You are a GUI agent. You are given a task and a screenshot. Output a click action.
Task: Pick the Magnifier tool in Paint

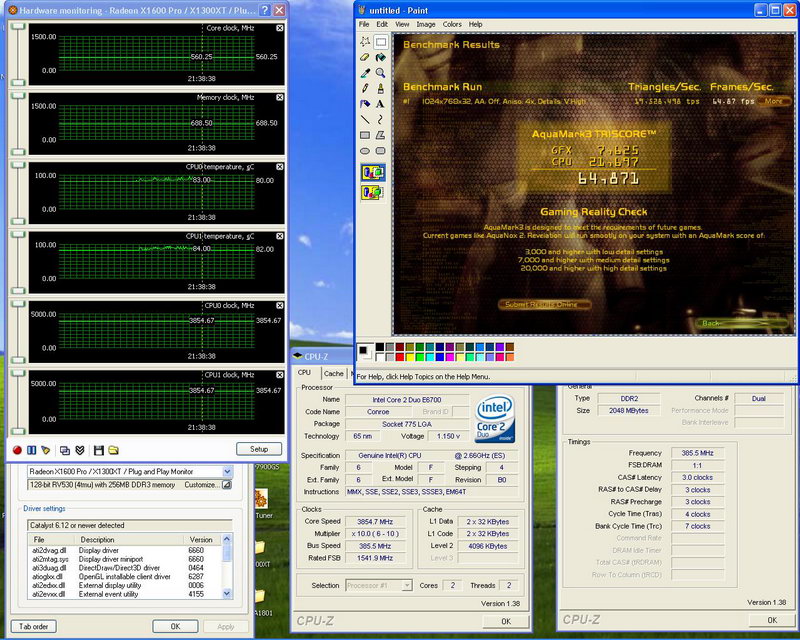pyautogui.click(x=381, y=73)
